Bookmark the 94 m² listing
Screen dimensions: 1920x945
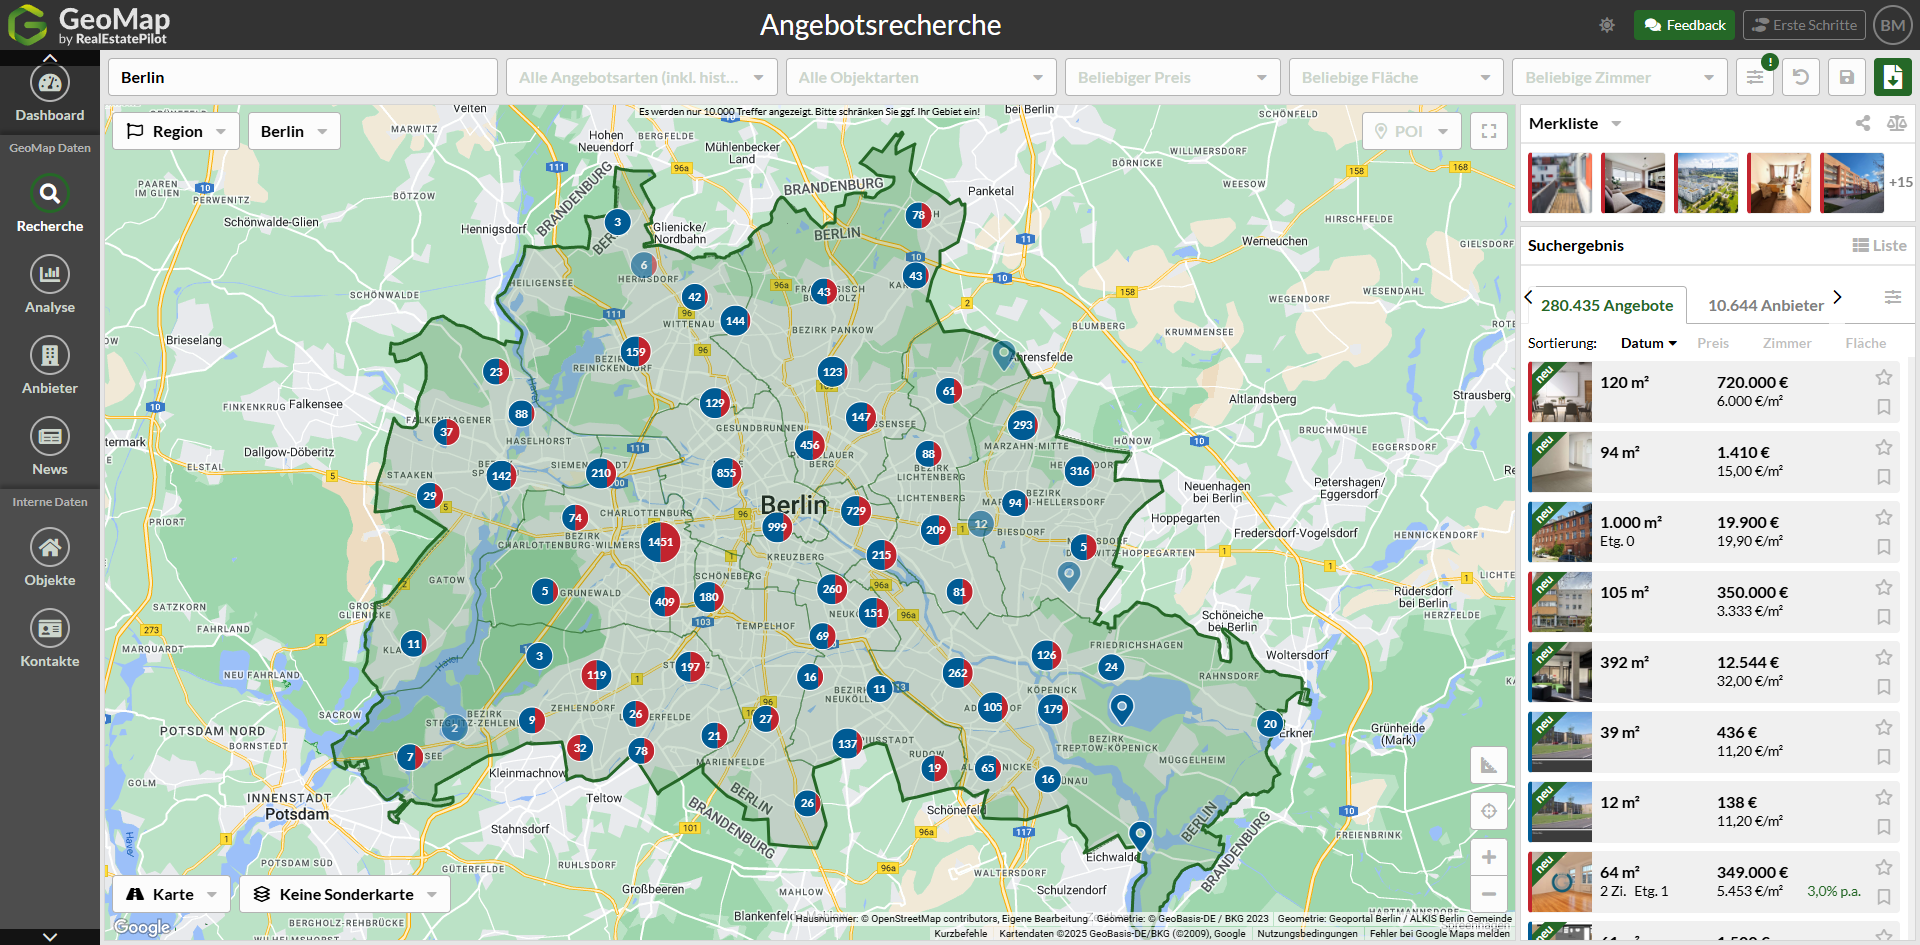(1883, 477)
